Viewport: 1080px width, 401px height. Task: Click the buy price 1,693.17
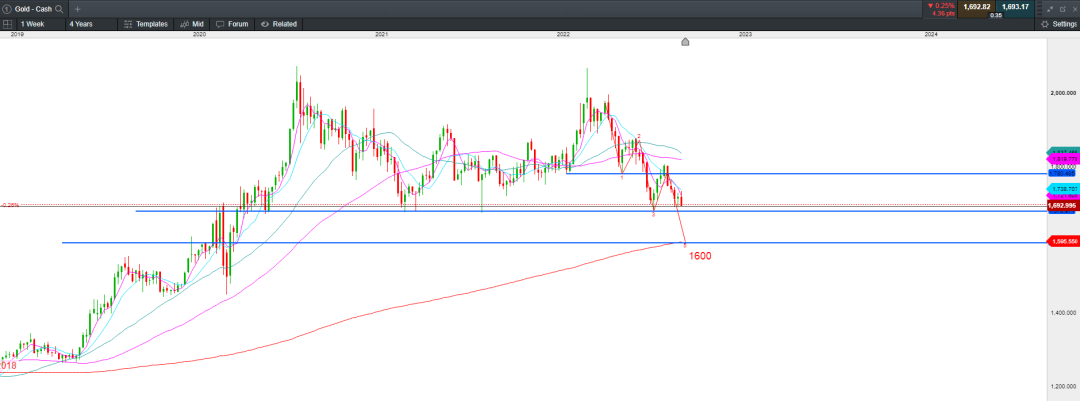click(1015, 7)
